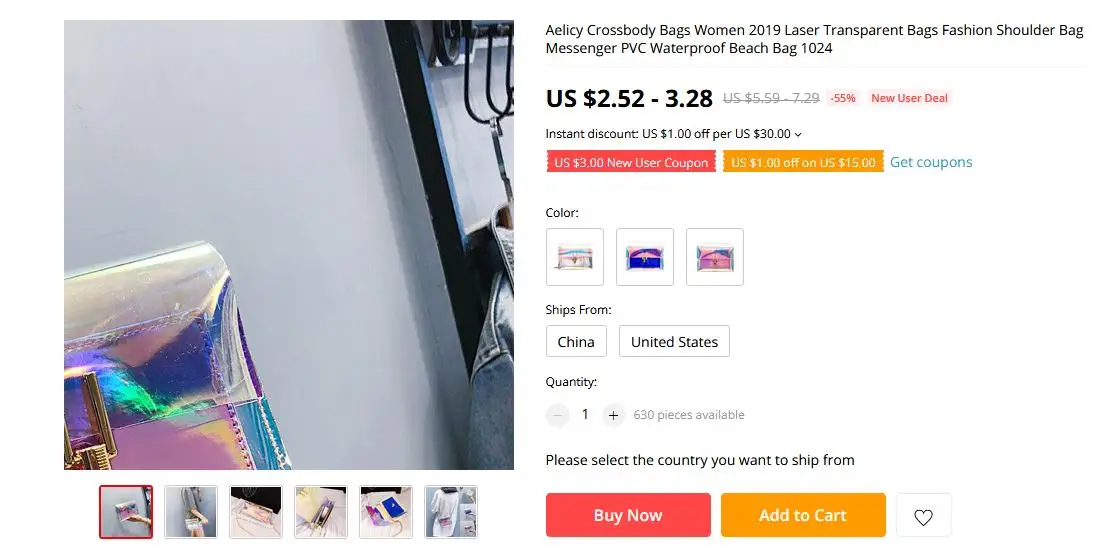Select the first light pink bag color
This screenshot has width=1104, height=555.
pos(575,257)
